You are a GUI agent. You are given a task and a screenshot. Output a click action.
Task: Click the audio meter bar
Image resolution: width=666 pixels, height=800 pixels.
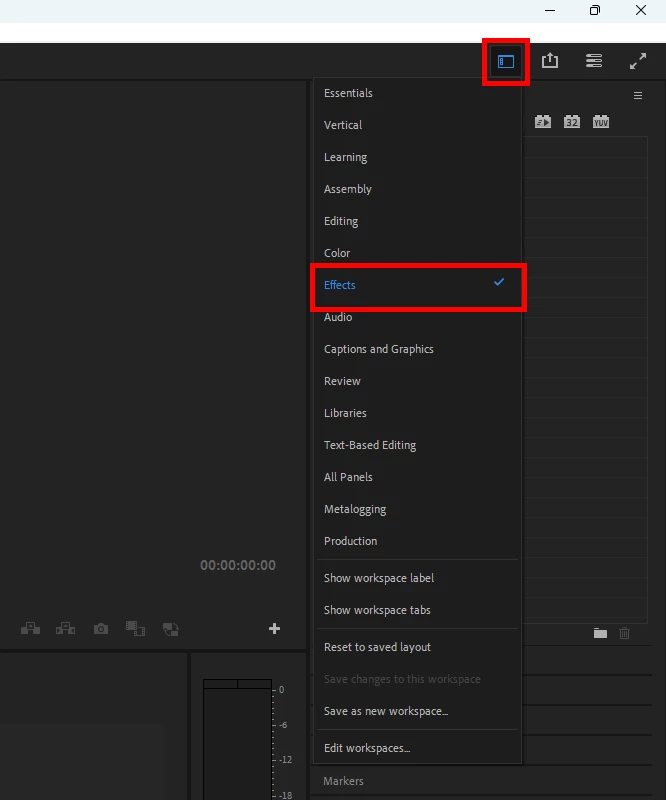(x=237, y=744)
